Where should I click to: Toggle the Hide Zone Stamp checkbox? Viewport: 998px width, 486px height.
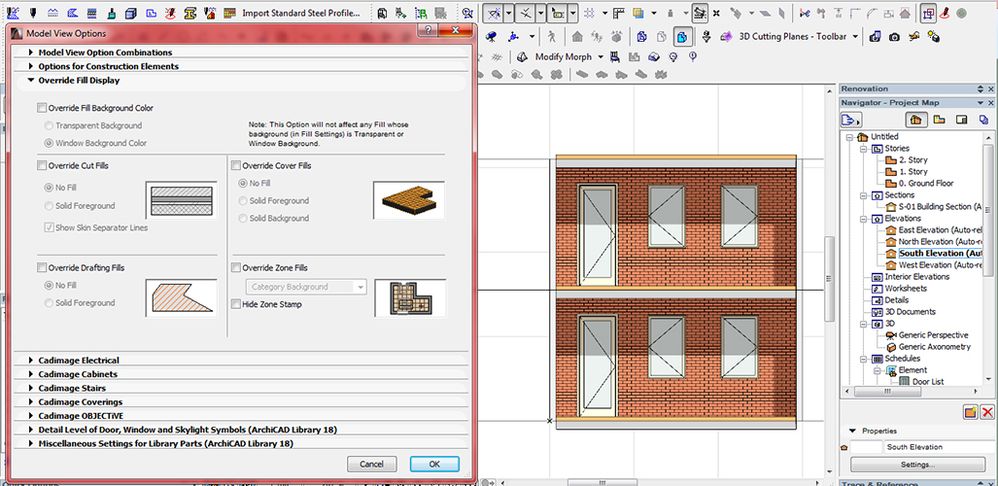pyautogui.click(x=235, y=304)
